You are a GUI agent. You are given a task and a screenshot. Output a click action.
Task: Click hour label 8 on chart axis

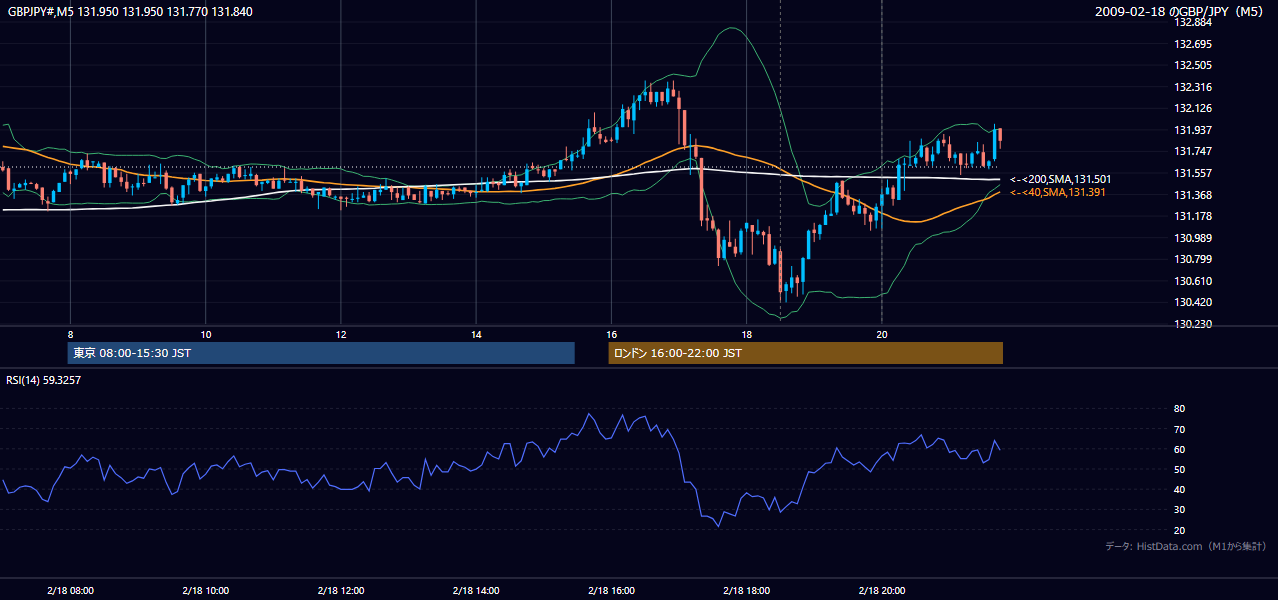click(x=70, y=334)
